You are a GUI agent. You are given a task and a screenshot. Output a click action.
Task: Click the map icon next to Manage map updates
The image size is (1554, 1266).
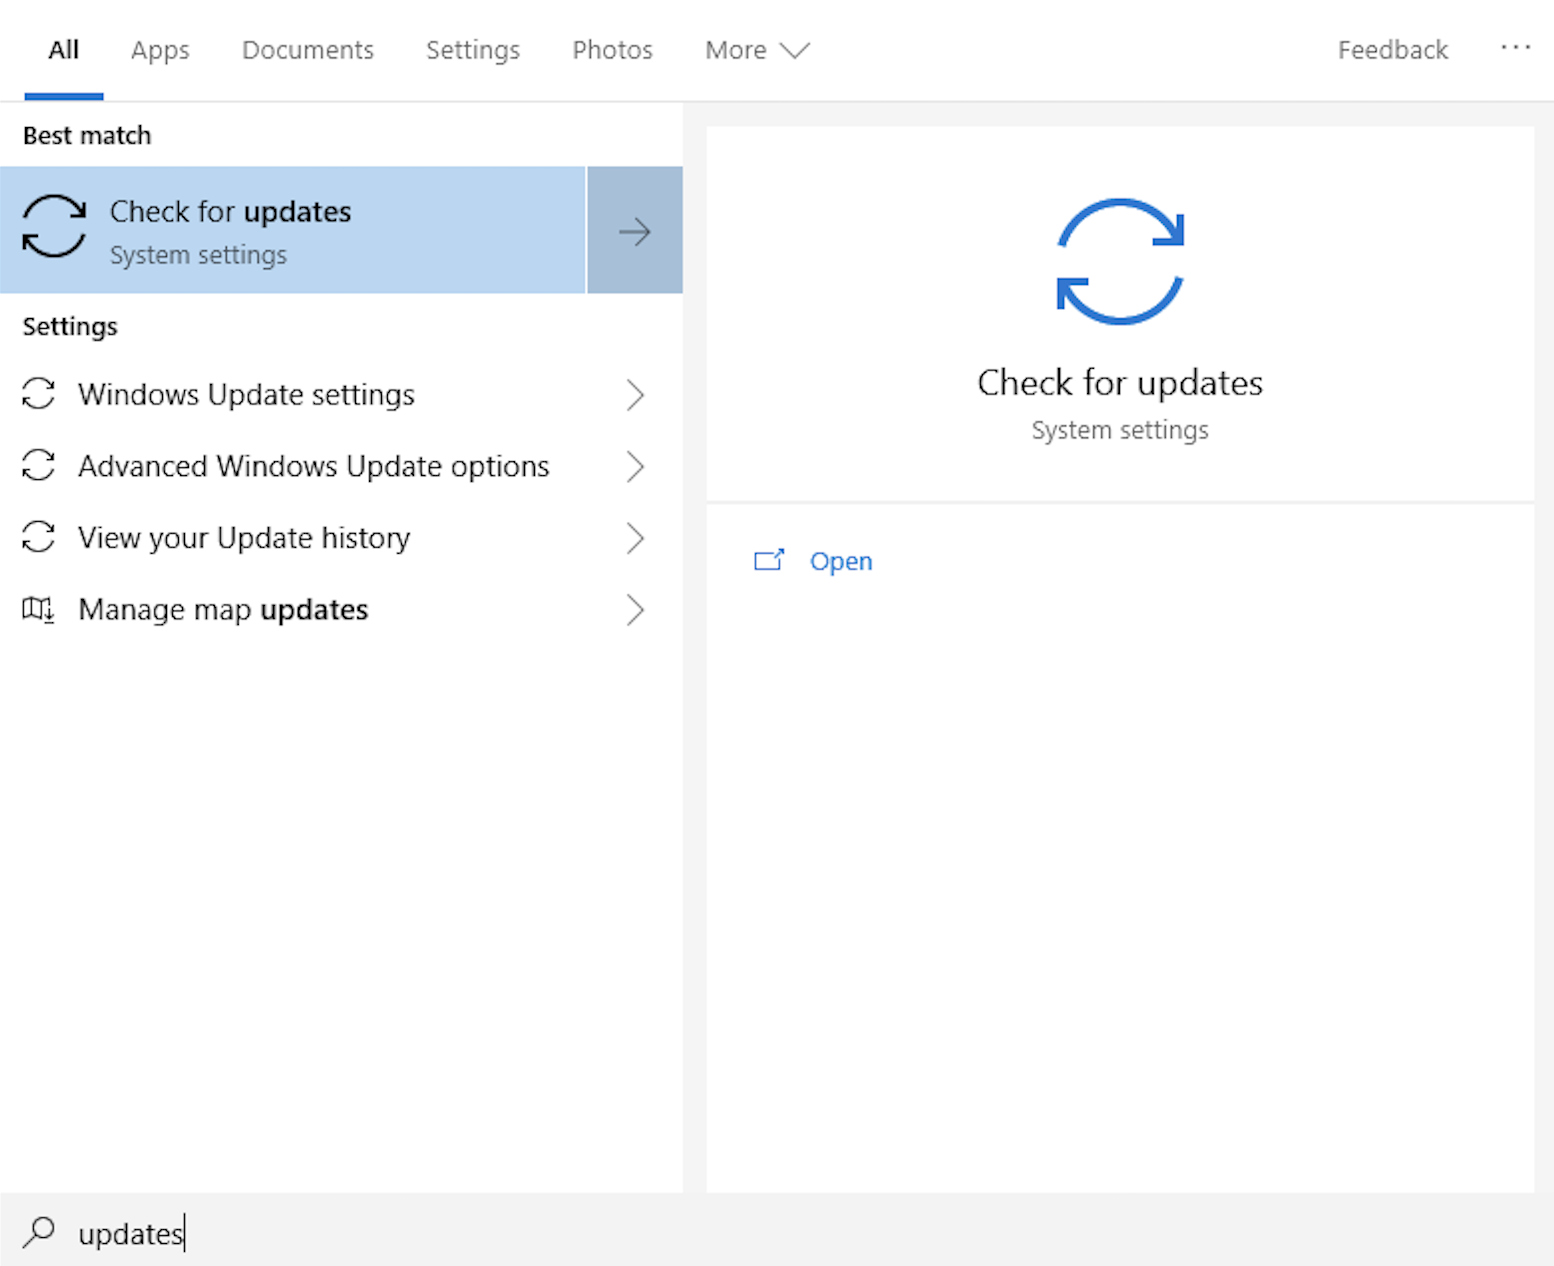pyautogui.click(x=38, y=609)
